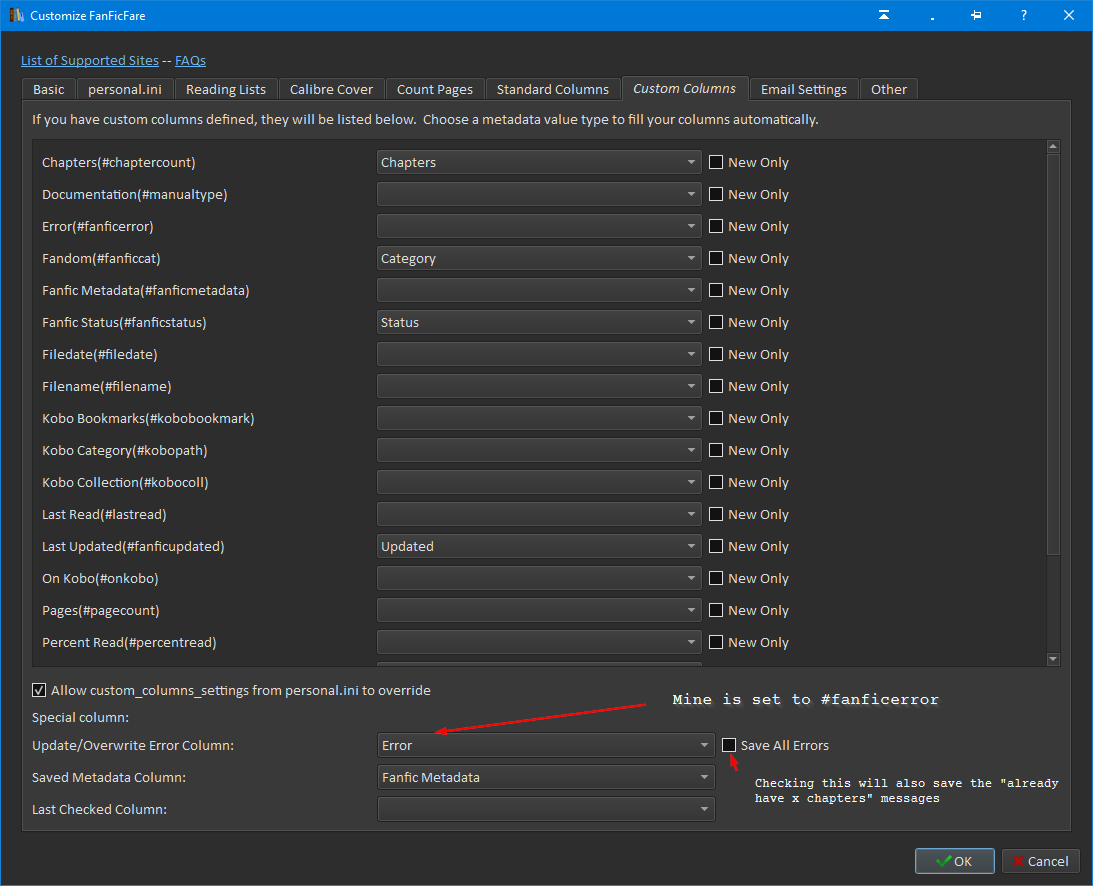Image resolution: width=1093 pixels, height=886 pixels.
Task: Click the Calibre books icon in title bar
Action: [16, 16]
